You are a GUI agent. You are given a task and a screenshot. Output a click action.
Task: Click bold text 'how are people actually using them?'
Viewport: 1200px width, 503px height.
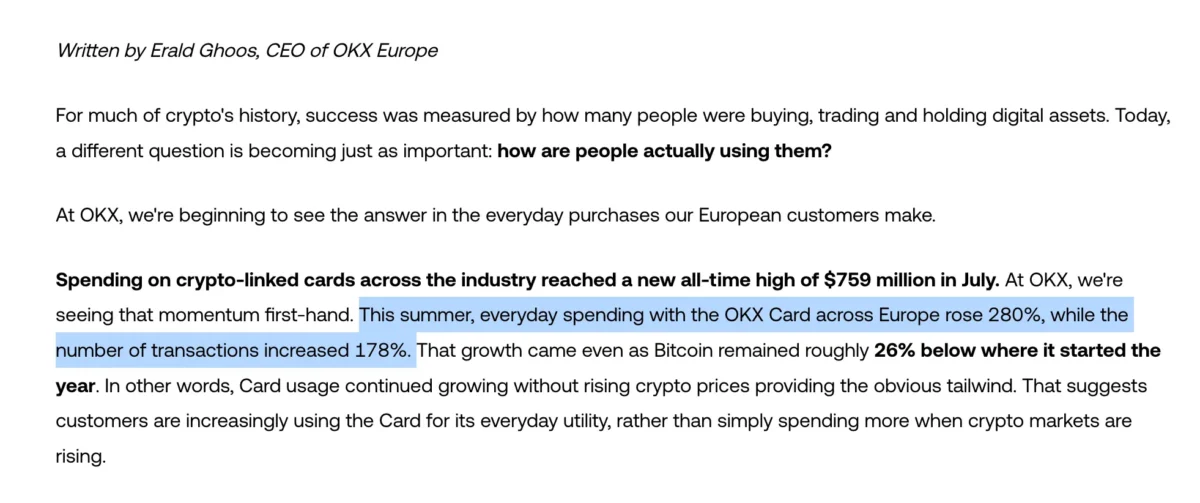point(664,154)
